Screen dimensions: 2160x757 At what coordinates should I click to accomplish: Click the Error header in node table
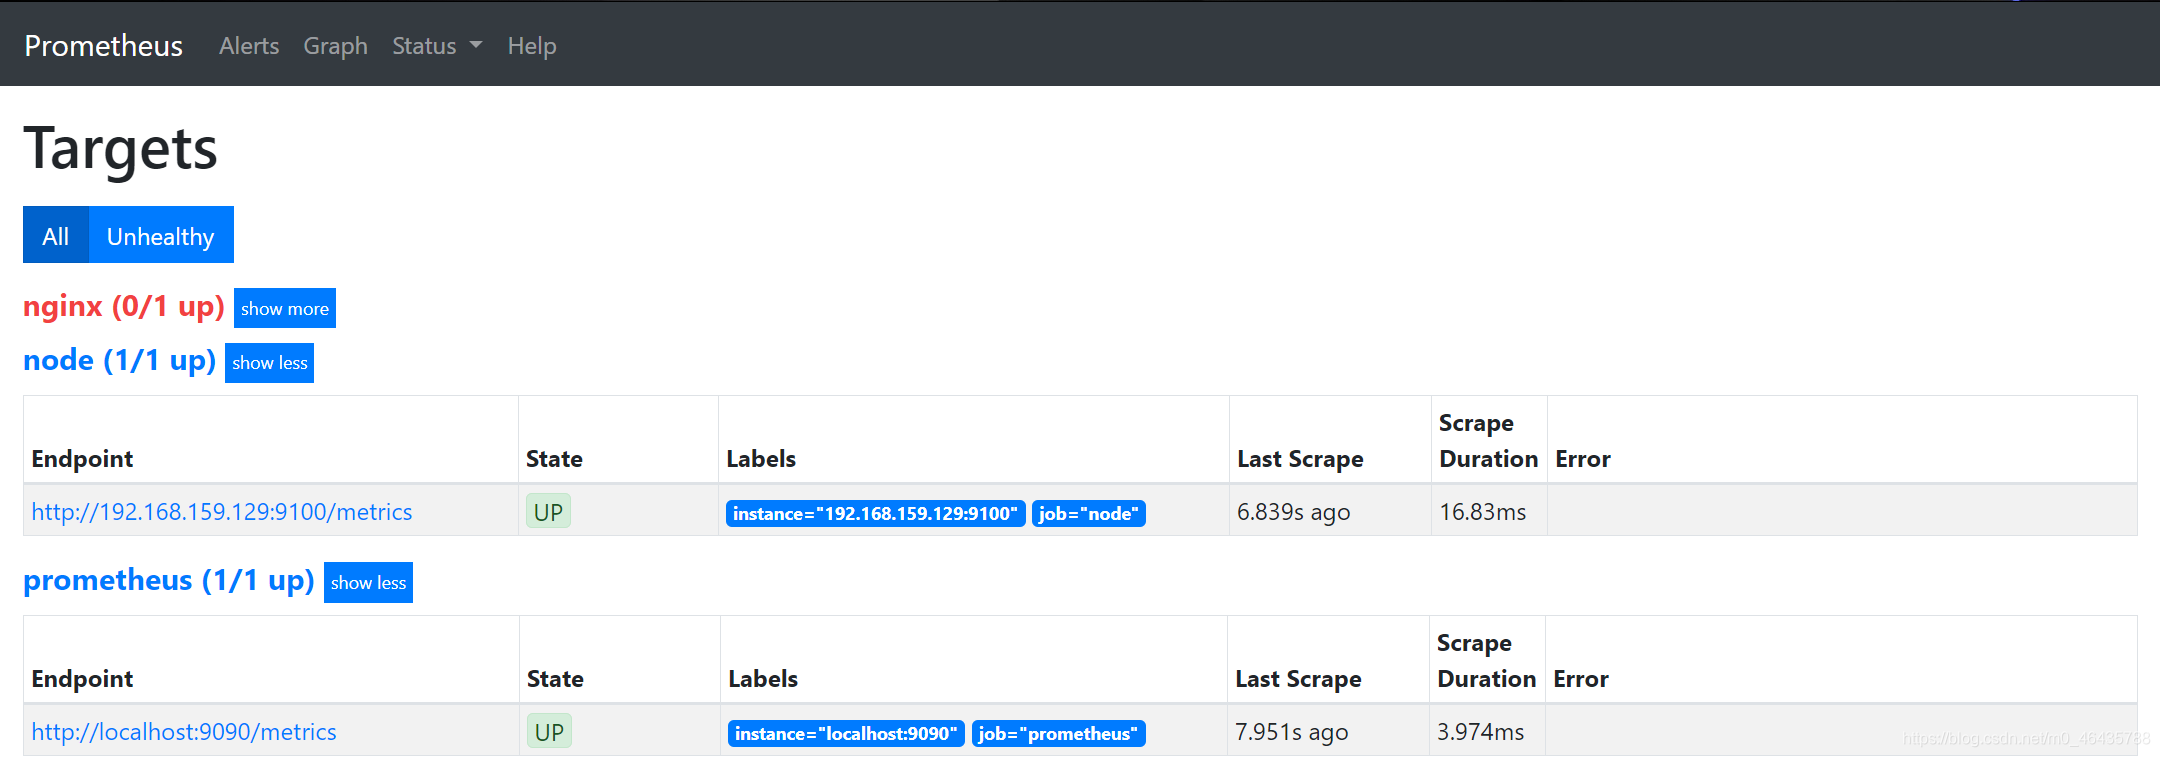point(1583,459)
